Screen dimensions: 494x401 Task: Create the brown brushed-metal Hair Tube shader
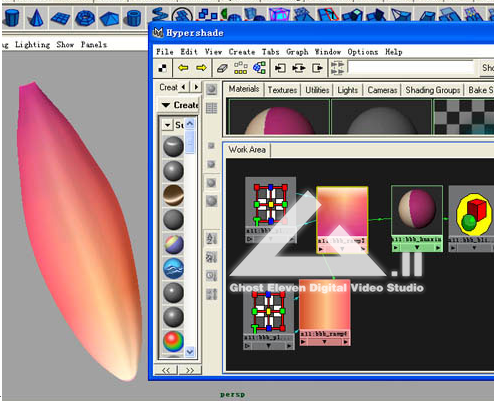click(x=173, y=195)
